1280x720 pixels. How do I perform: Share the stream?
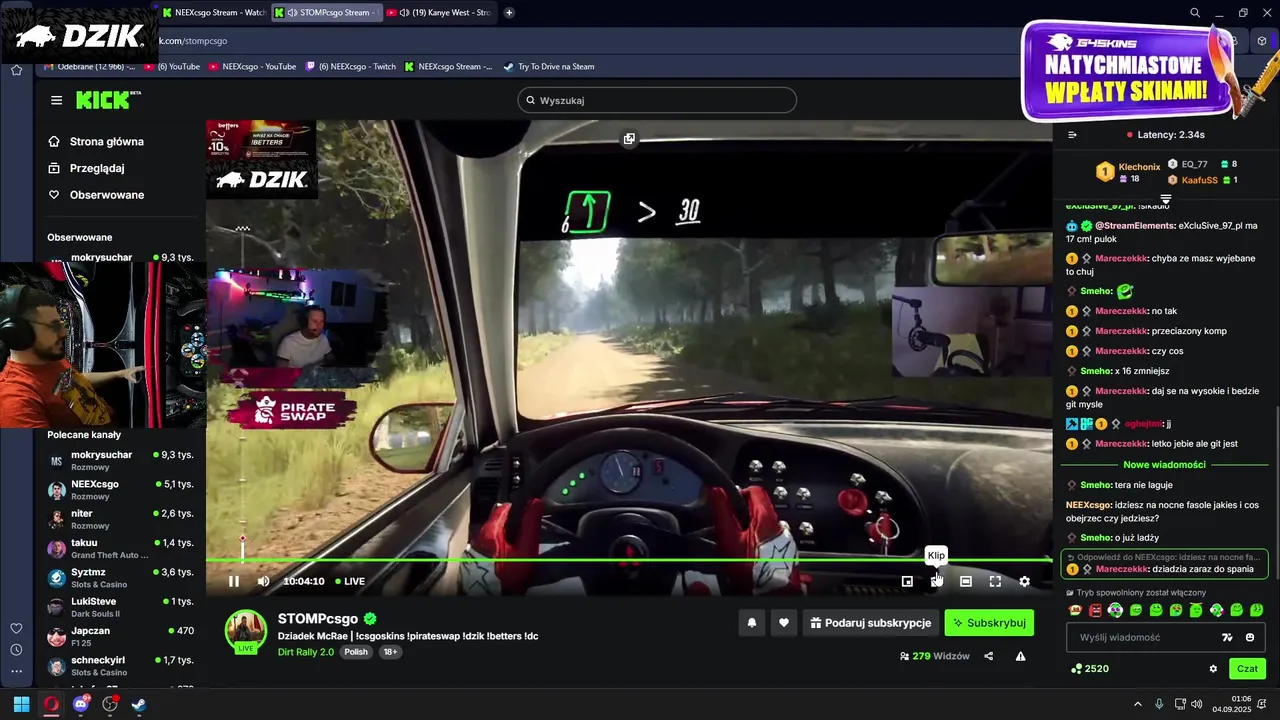[x=989, y=656]
